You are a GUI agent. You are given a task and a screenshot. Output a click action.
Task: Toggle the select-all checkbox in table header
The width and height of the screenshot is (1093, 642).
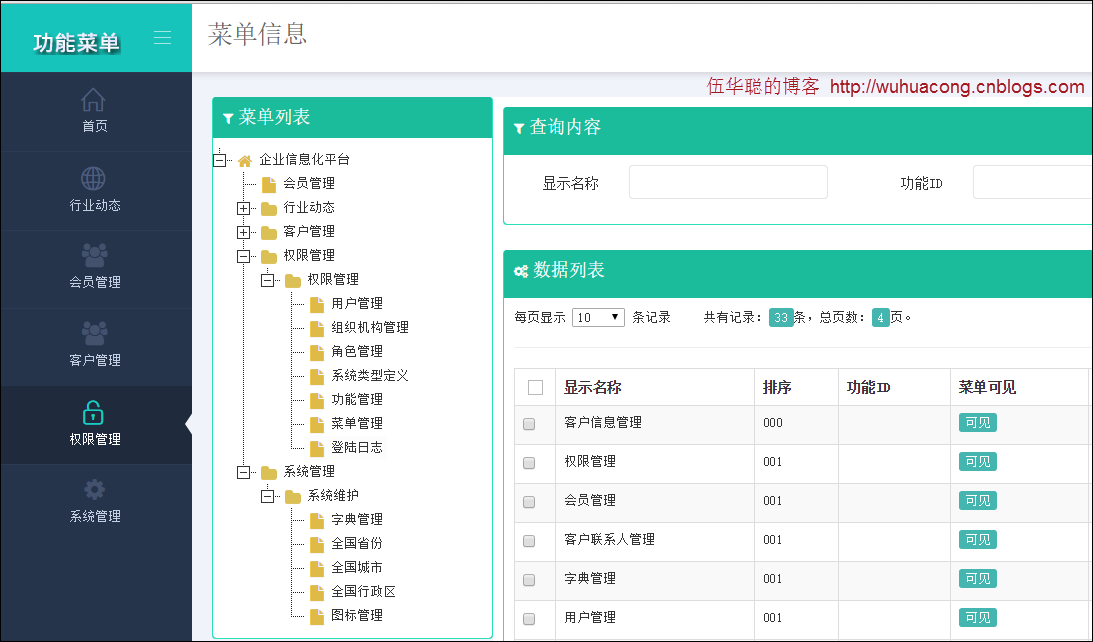pyautogui.click(x=535, y=388)
